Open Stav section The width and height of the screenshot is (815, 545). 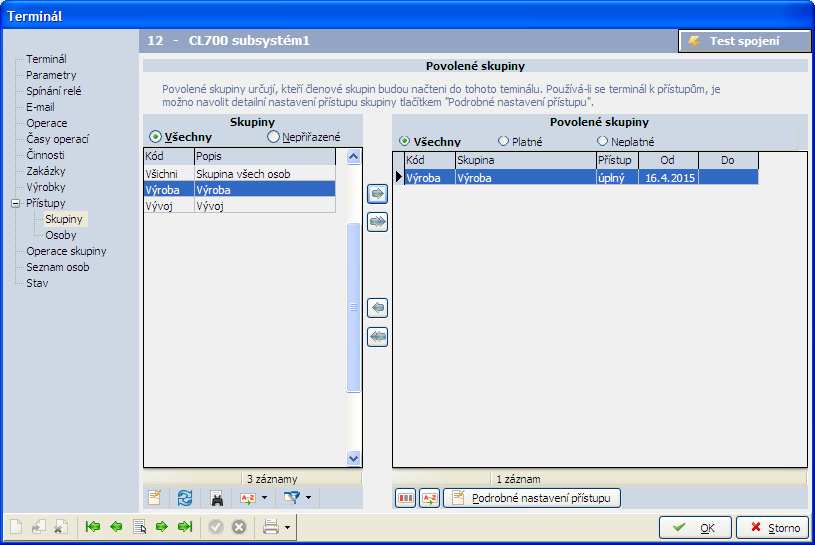pyautogui.click(x=37, y=283)
